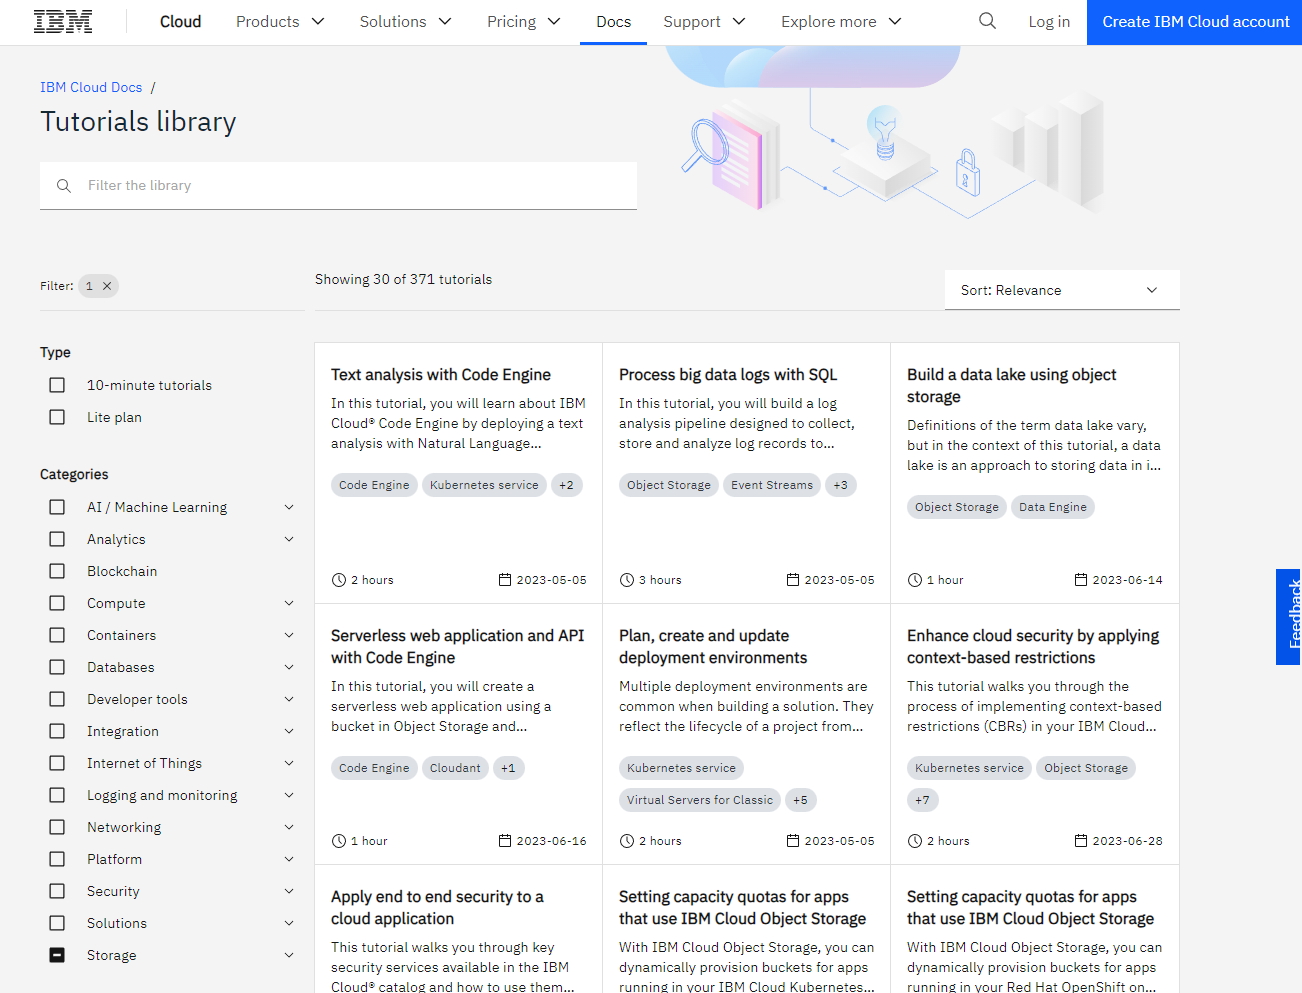Image resolution: width=1302 pixels, height=993 pixels.
Task: Open the IBM Cloud Docs breadcrumb link
Action: coord(91,87)
